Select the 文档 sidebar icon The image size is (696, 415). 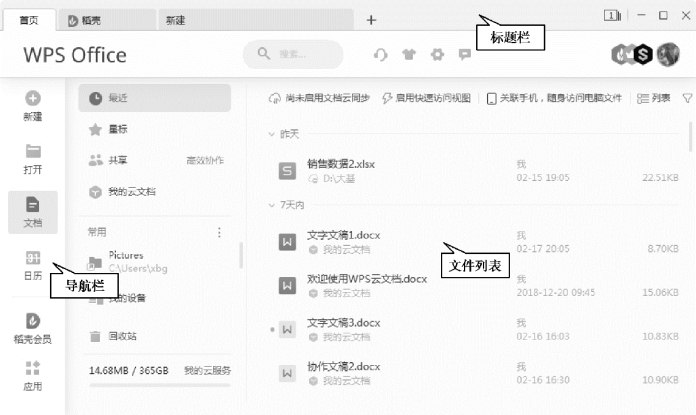pyautogui.click(x=33, y=205)
